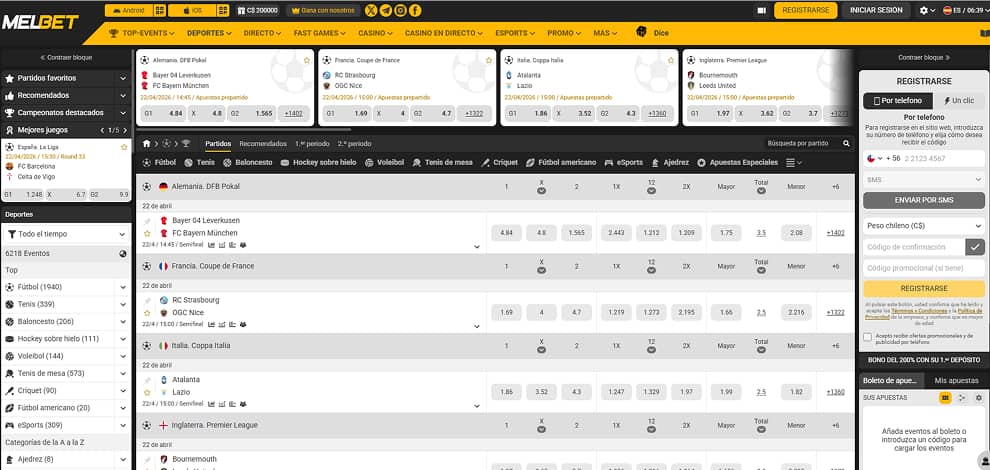Open +1402 more markets for Leverkusen row
The image size is (990, 470).
[835, 233]
